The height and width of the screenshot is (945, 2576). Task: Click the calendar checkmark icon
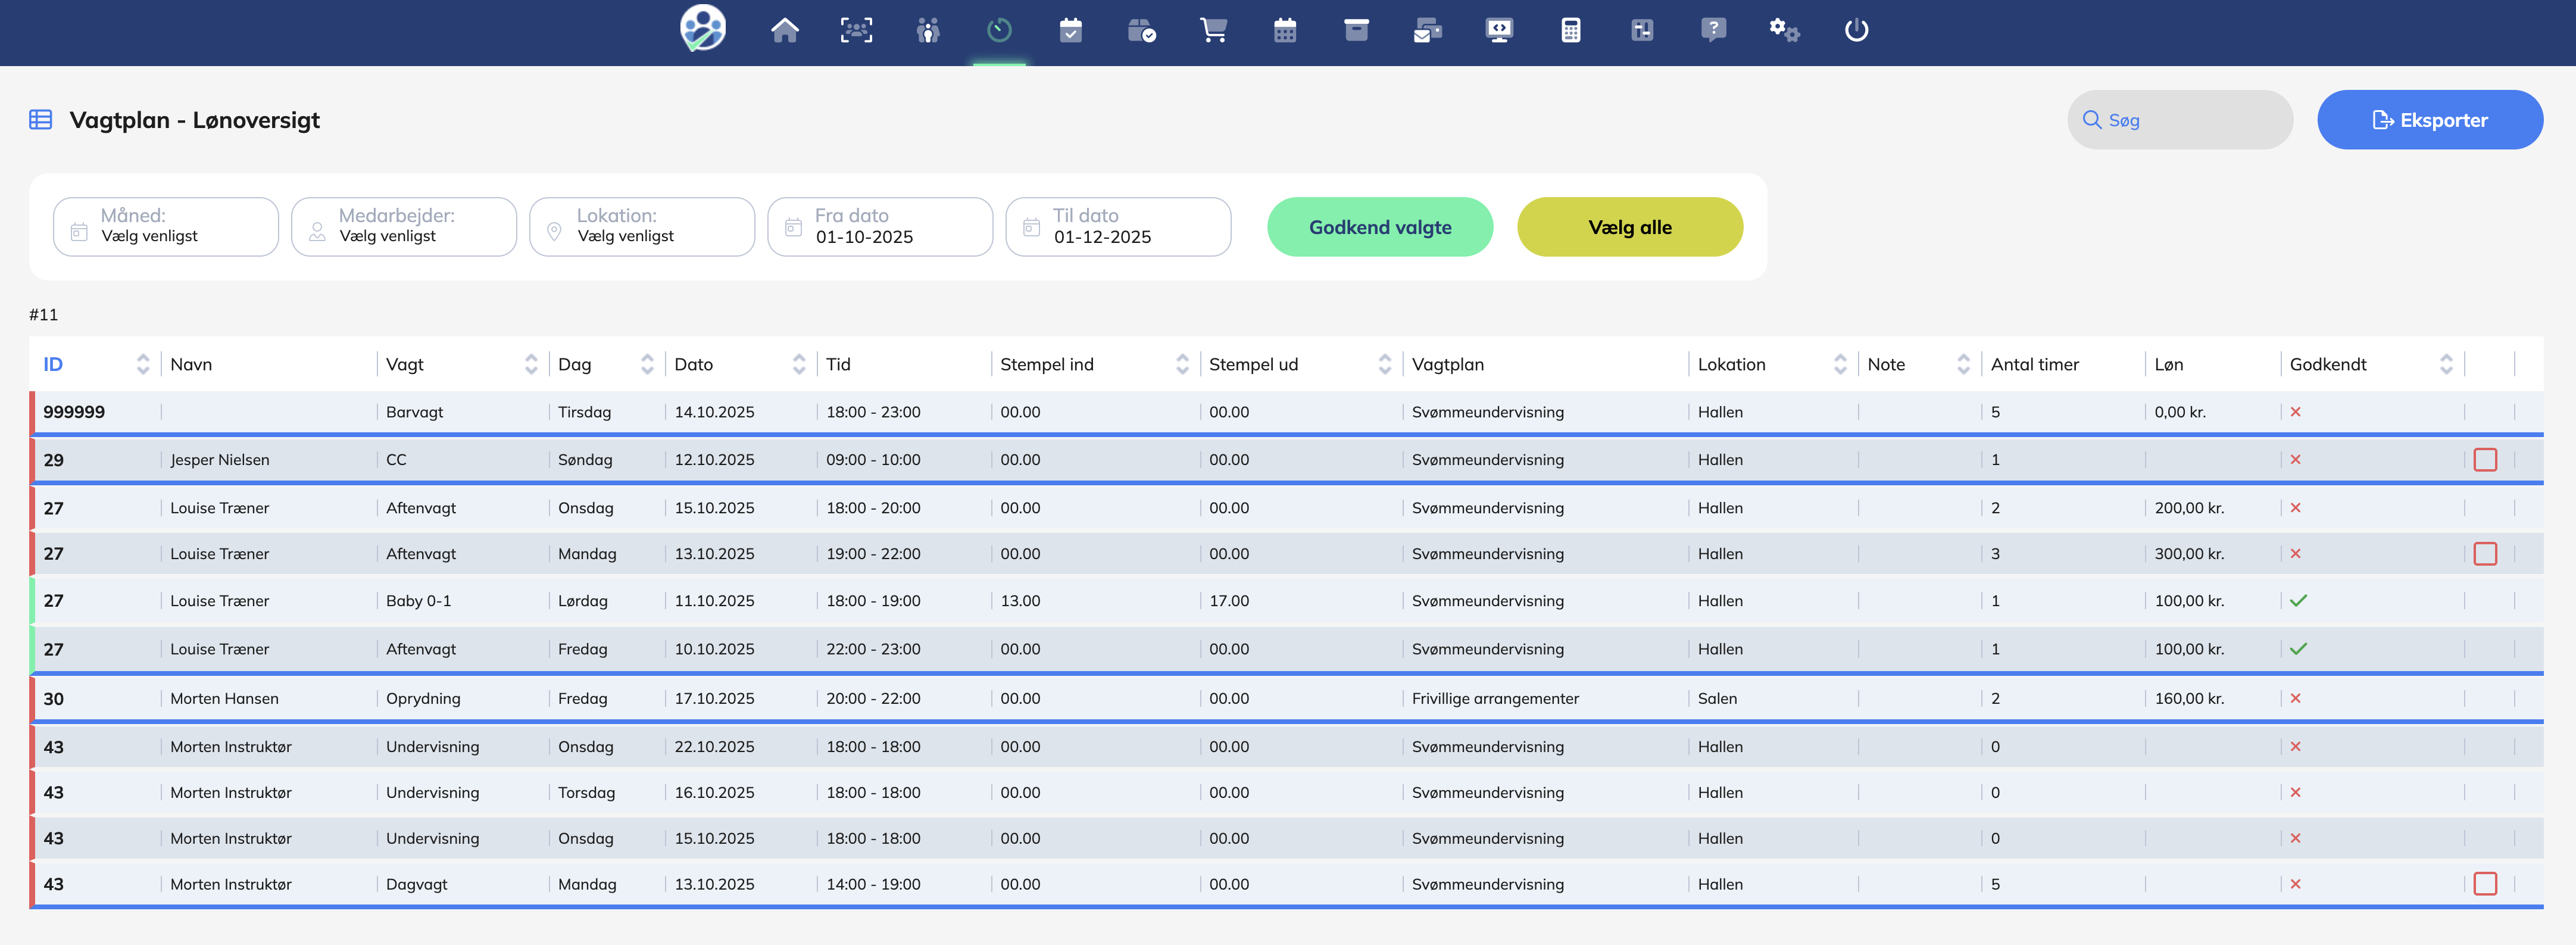coord(1070,31)
